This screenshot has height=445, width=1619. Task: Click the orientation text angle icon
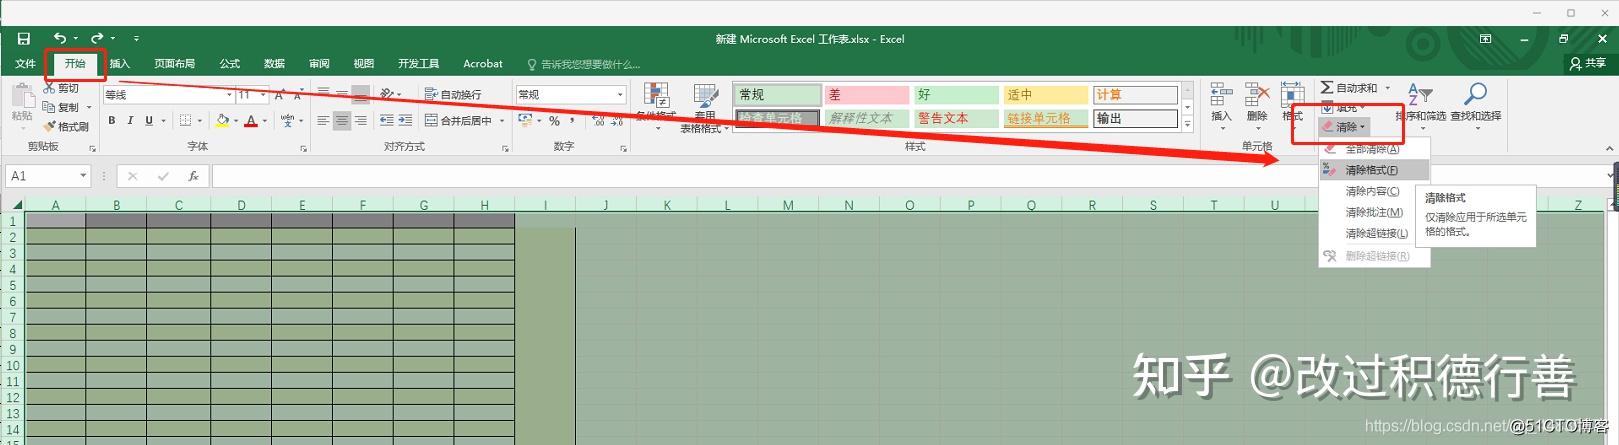[x=387, y=94]
